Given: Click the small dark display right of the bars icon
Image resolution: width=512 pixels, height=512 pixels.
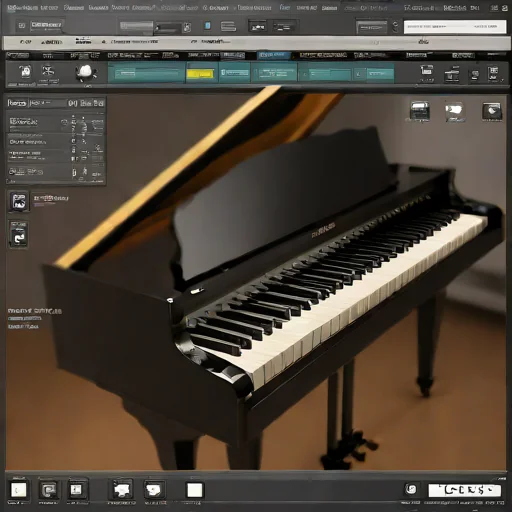Looking at the screenshot, I should pos(257,26).
